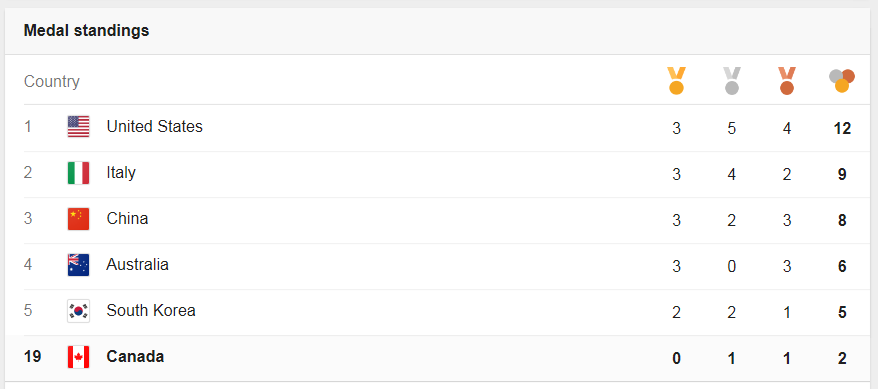
Task: Click Canada's rank number 19
Action: pyautogui.click(x=32, y=357)
